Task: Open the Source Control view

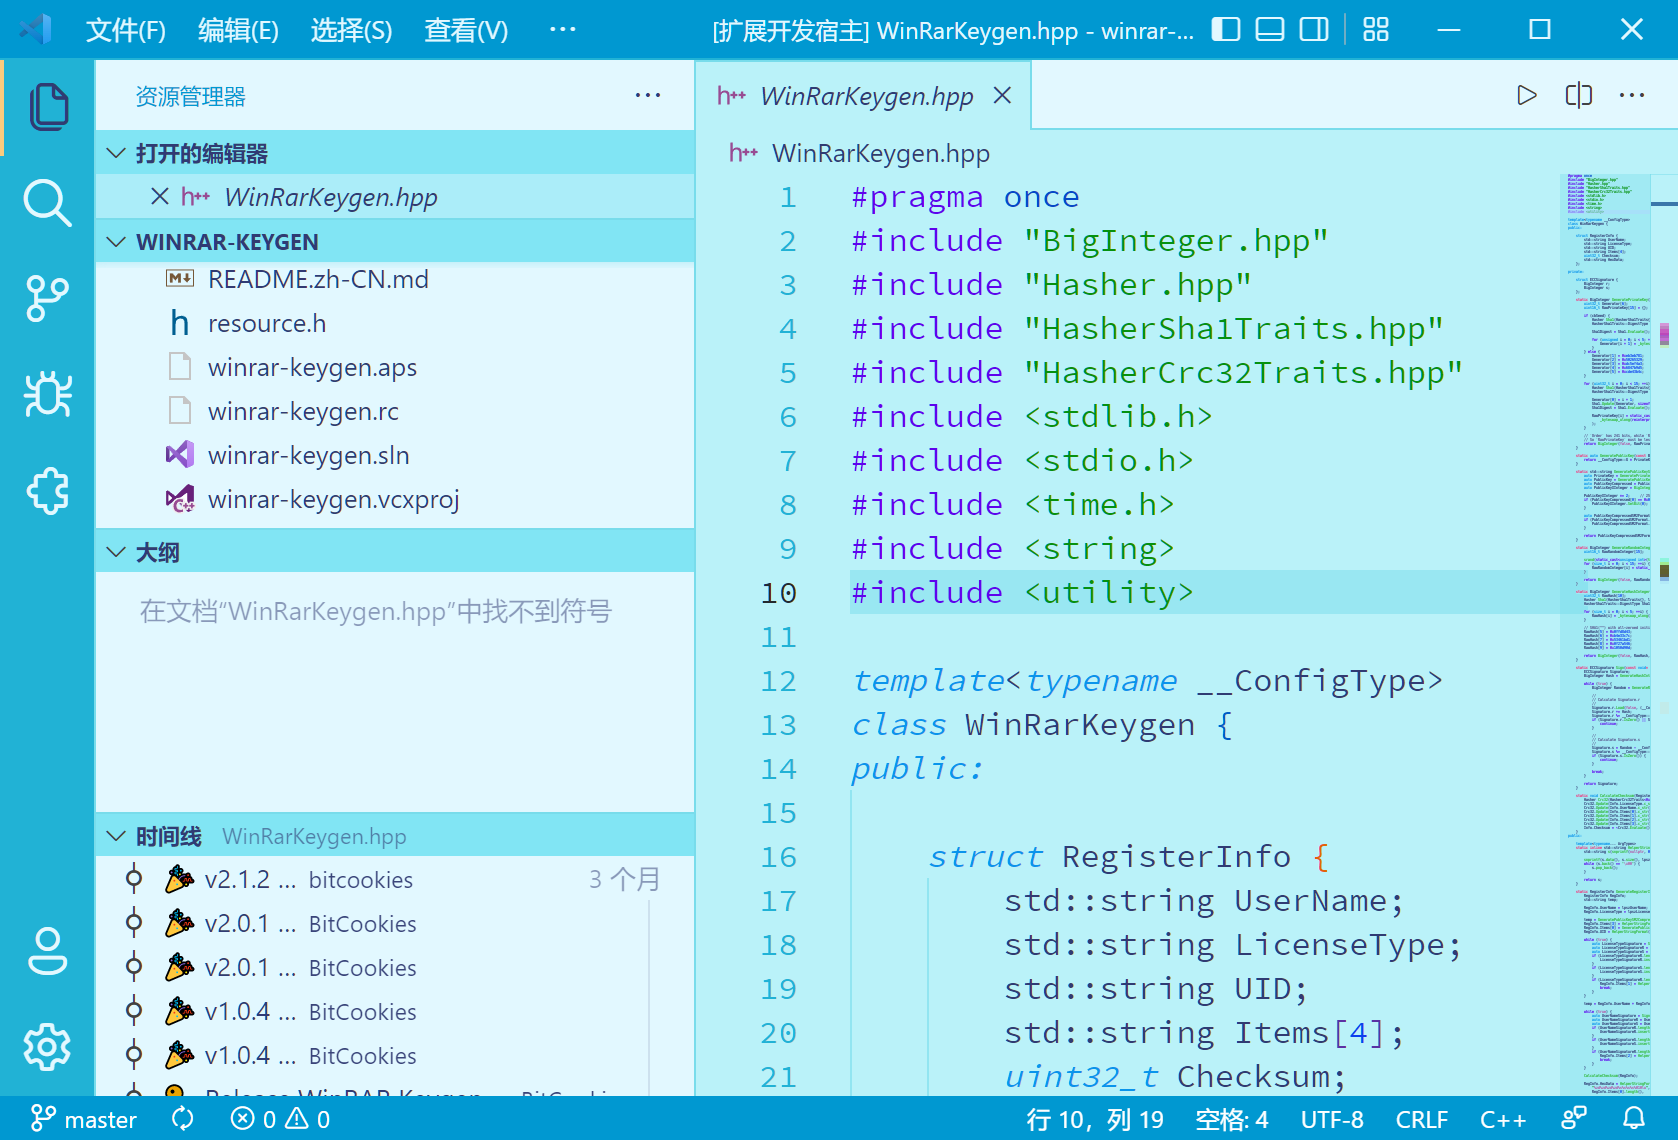Action: pos(48,299)
